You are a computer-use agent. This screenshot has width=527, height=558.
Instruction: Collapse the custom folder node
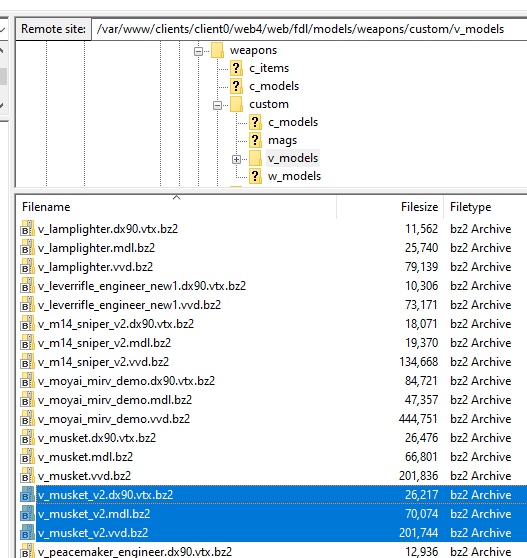point(217,105)
